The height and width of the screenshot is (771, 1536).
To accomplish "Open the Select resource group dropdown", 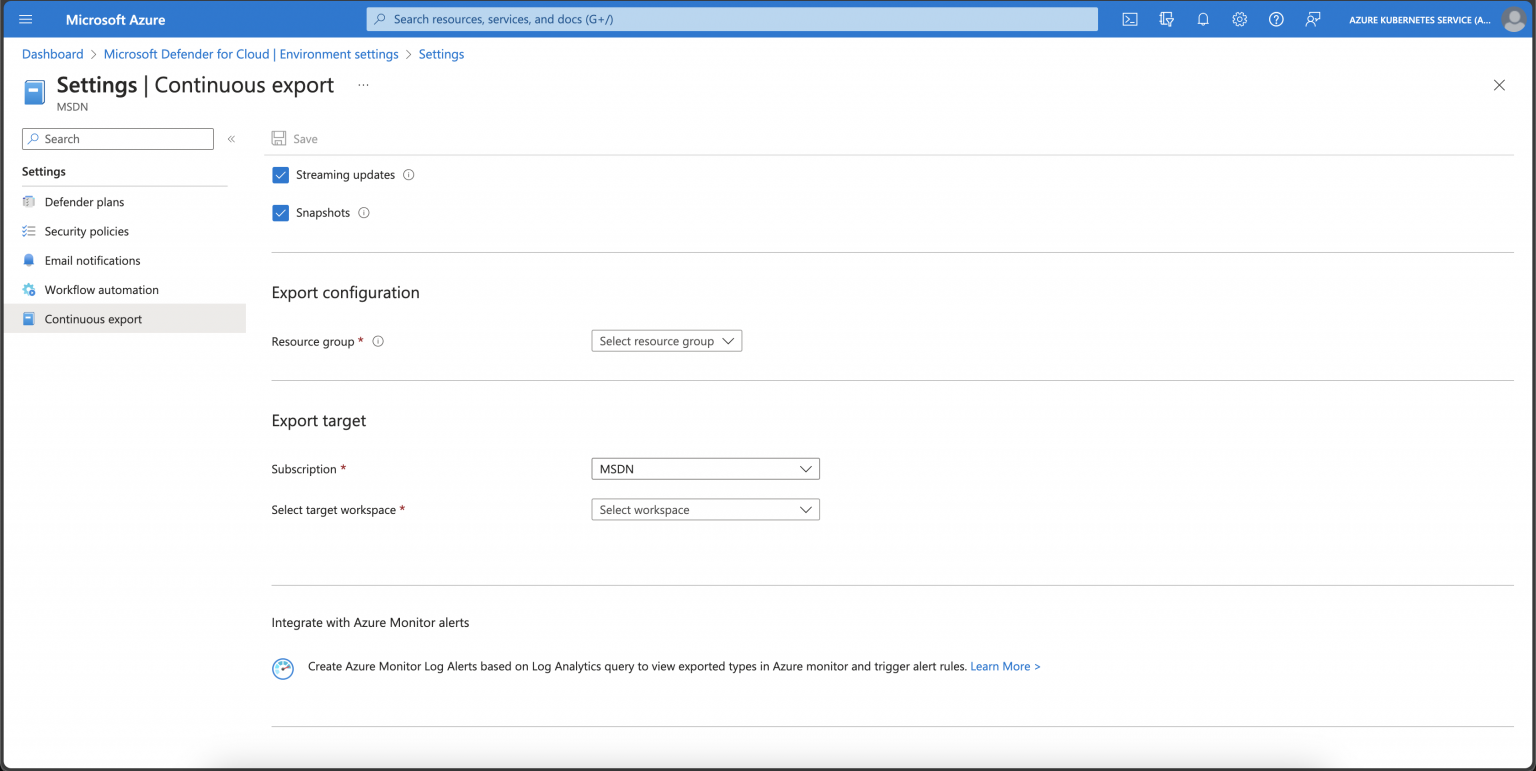I will tap(666, 340).
